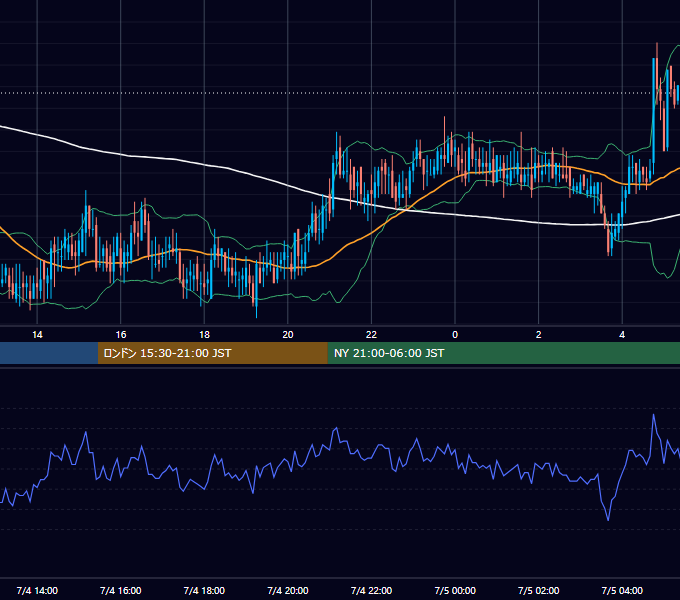Click the oscillator's highest peak after 7/5 04:00
This screenshot has width=680, height=600.
tap(654, 415)
